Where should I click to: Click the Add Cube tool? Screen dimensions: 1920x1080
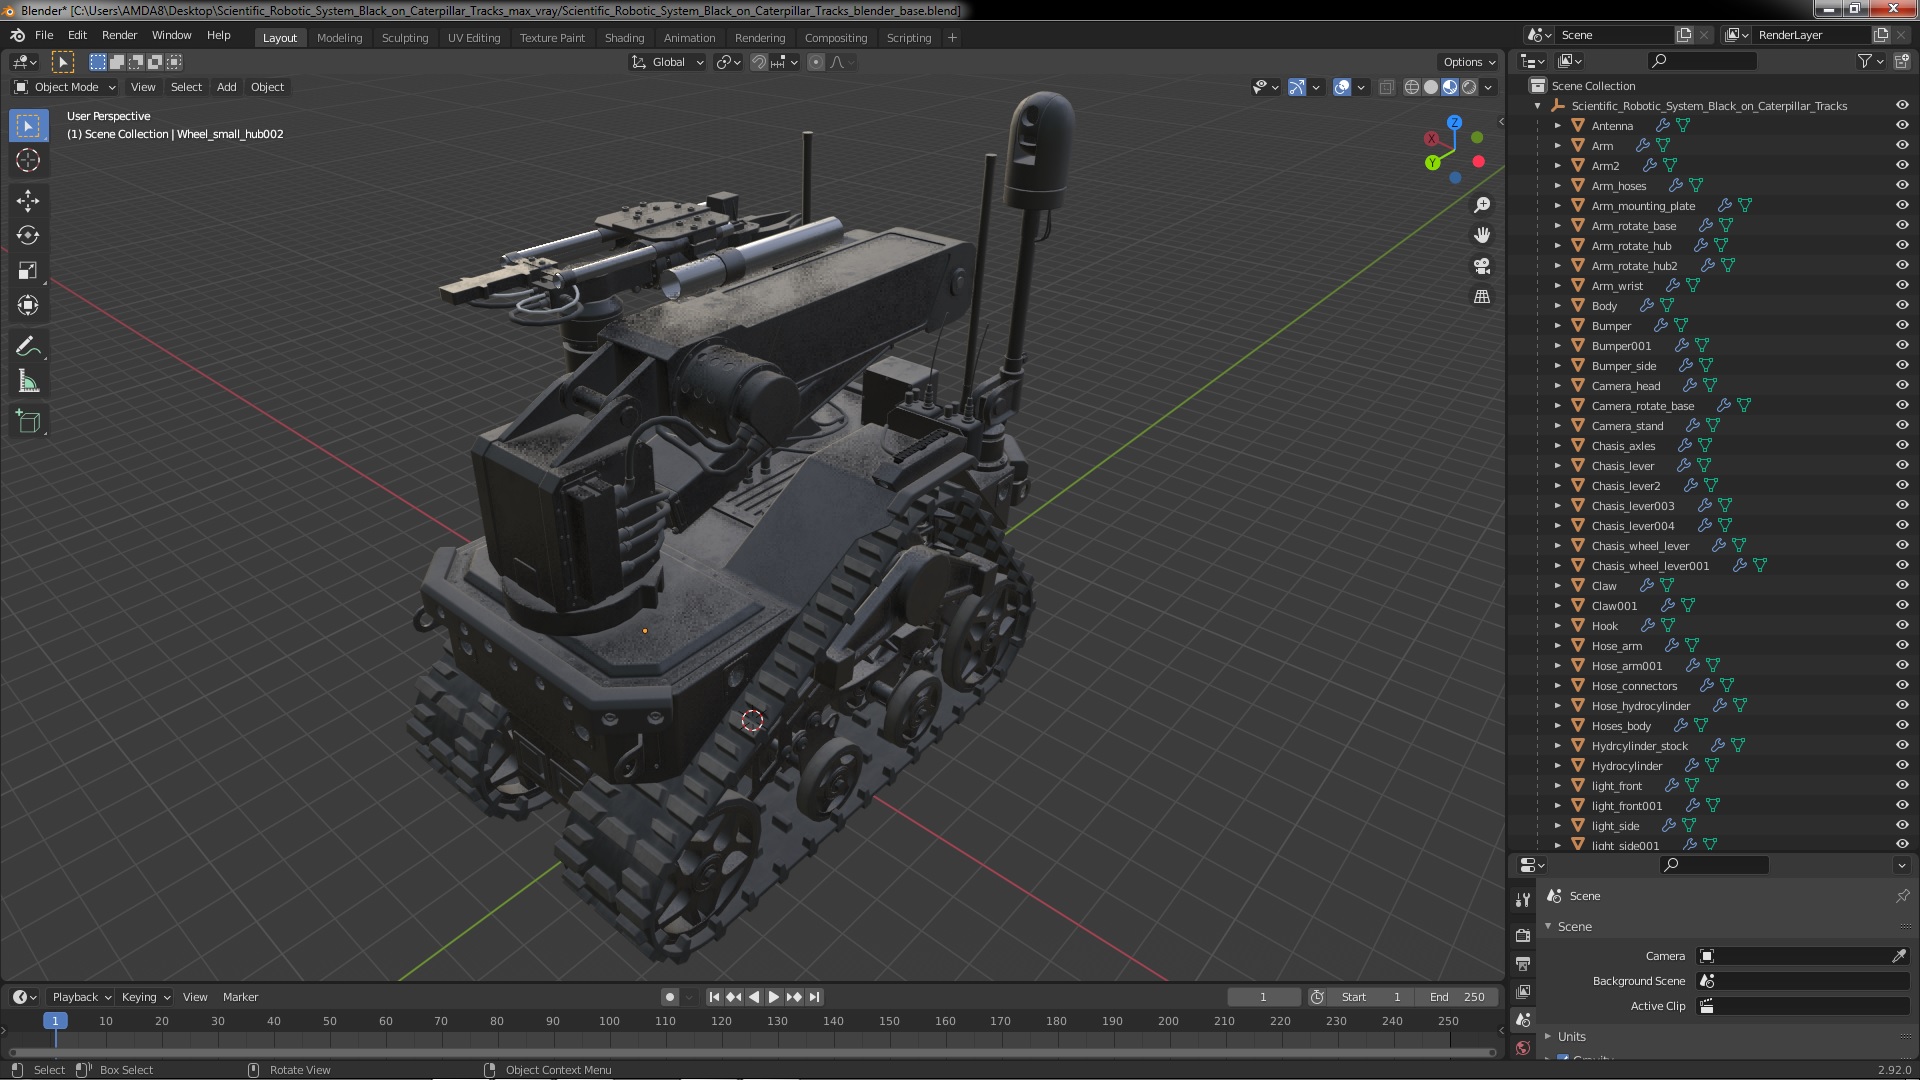click(28, 422)
